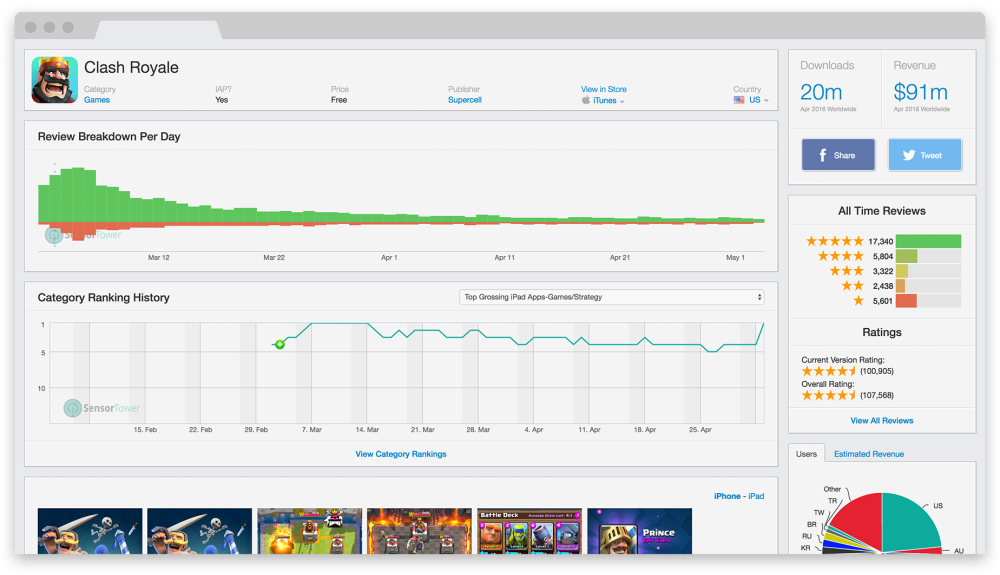Open the View Category Rankings link
The height and width of the screenshot is (575, 1000).
pos(400,454)
